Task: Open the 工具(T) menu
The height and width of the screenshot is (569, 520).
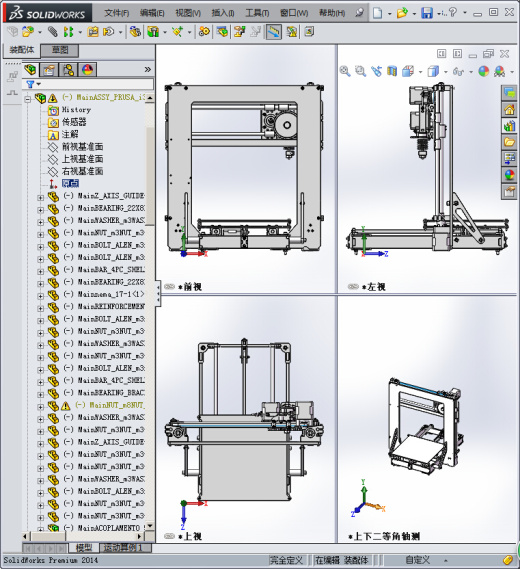Action: coord(258,13)
